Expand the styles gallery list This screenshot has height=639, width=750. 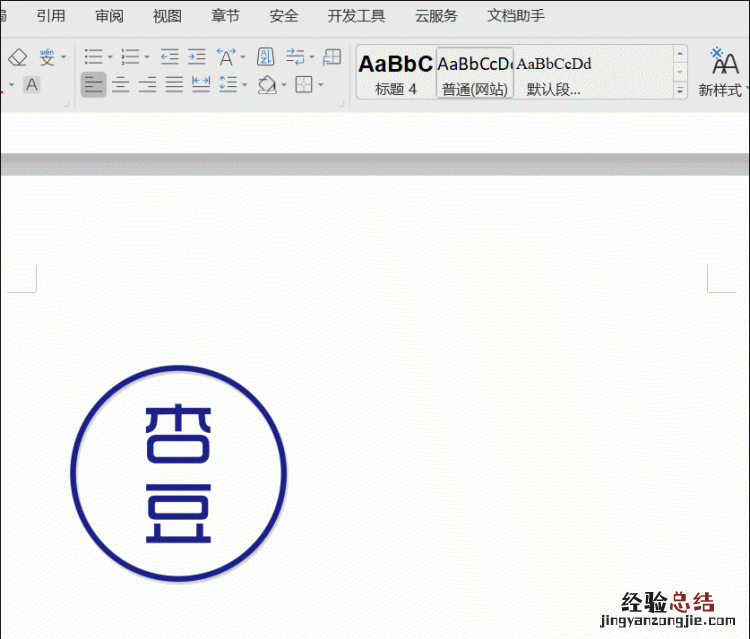(x=681, y=90)
